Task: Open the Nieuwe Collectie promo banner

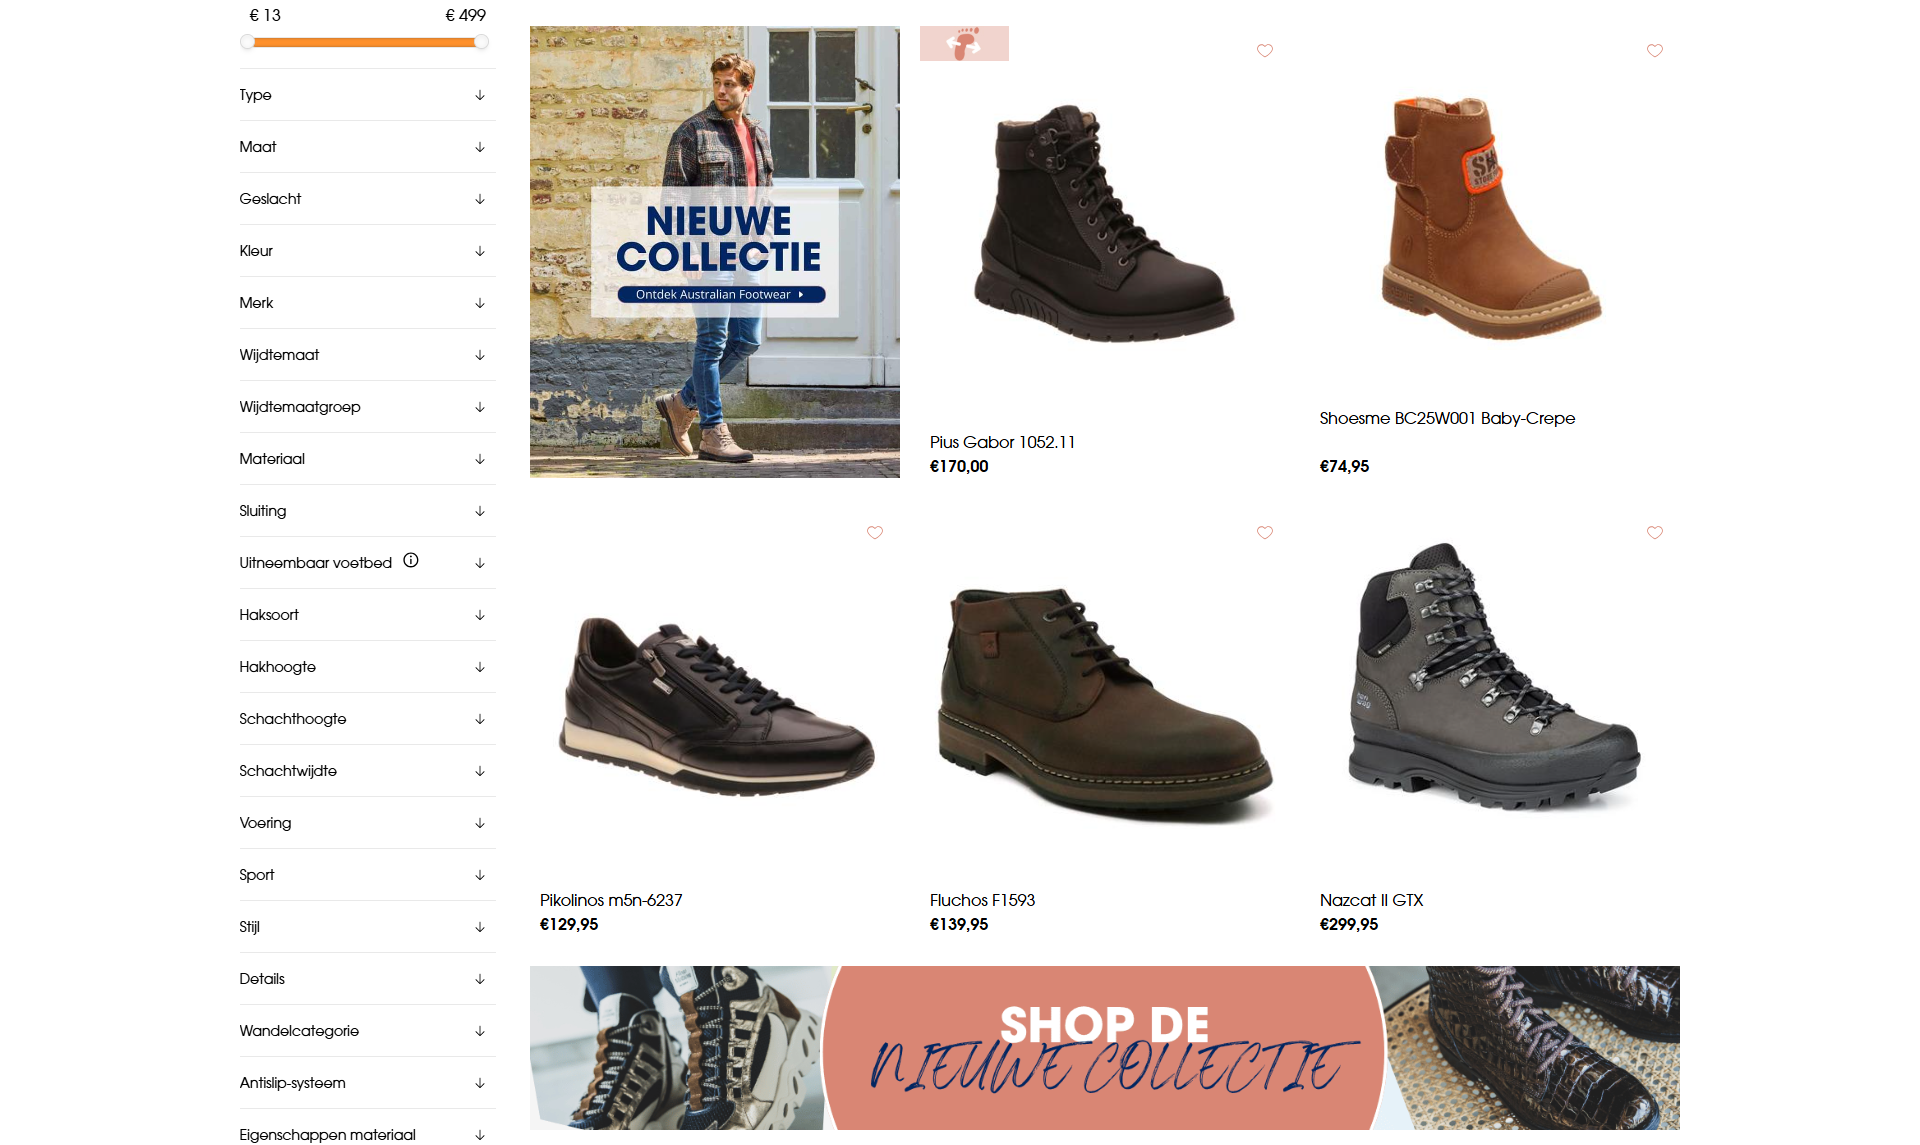Action: click(715, 252)
